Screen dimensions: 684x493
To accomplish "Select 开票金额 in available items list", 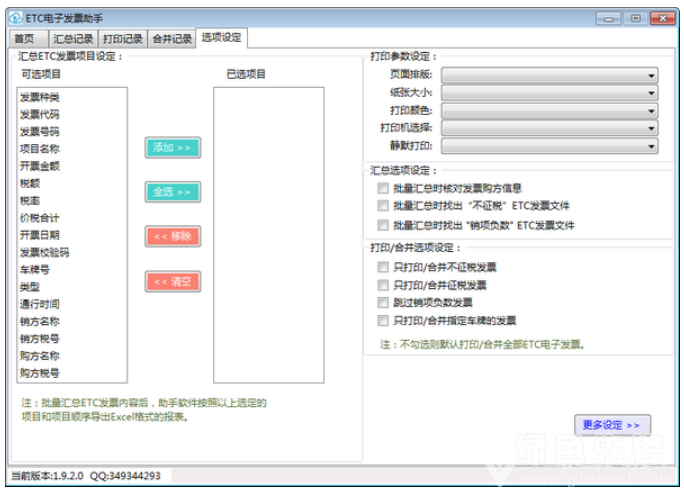I will 40,166.
